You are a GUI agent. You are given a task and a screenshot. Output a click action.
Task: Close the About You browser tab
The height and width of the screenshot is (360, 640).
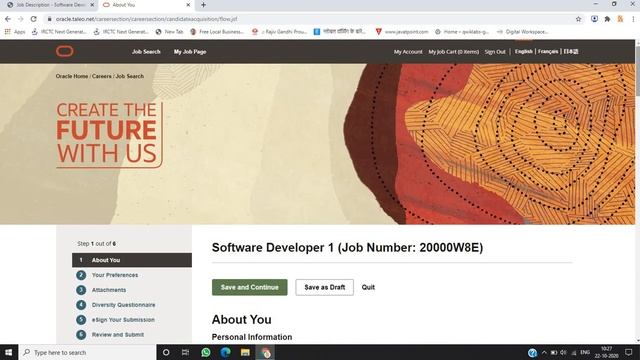(x=188, y=5)
